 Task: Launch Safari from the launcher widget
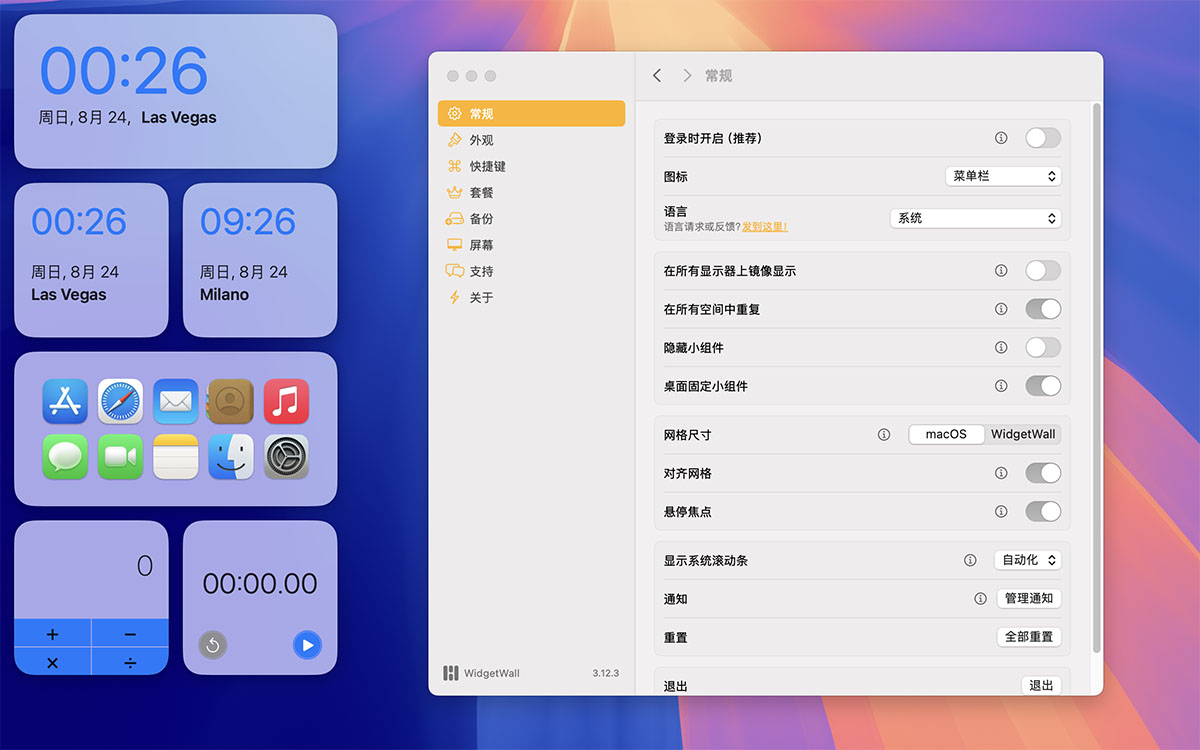(120, 401)
